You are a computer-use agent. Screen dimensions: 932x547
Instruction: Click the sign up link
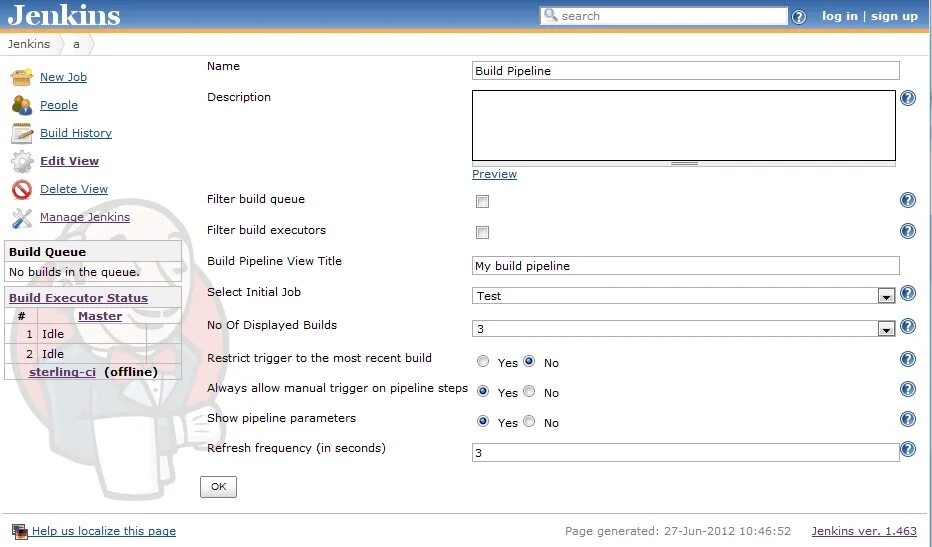pyautogui.click(x=894, y=16)
